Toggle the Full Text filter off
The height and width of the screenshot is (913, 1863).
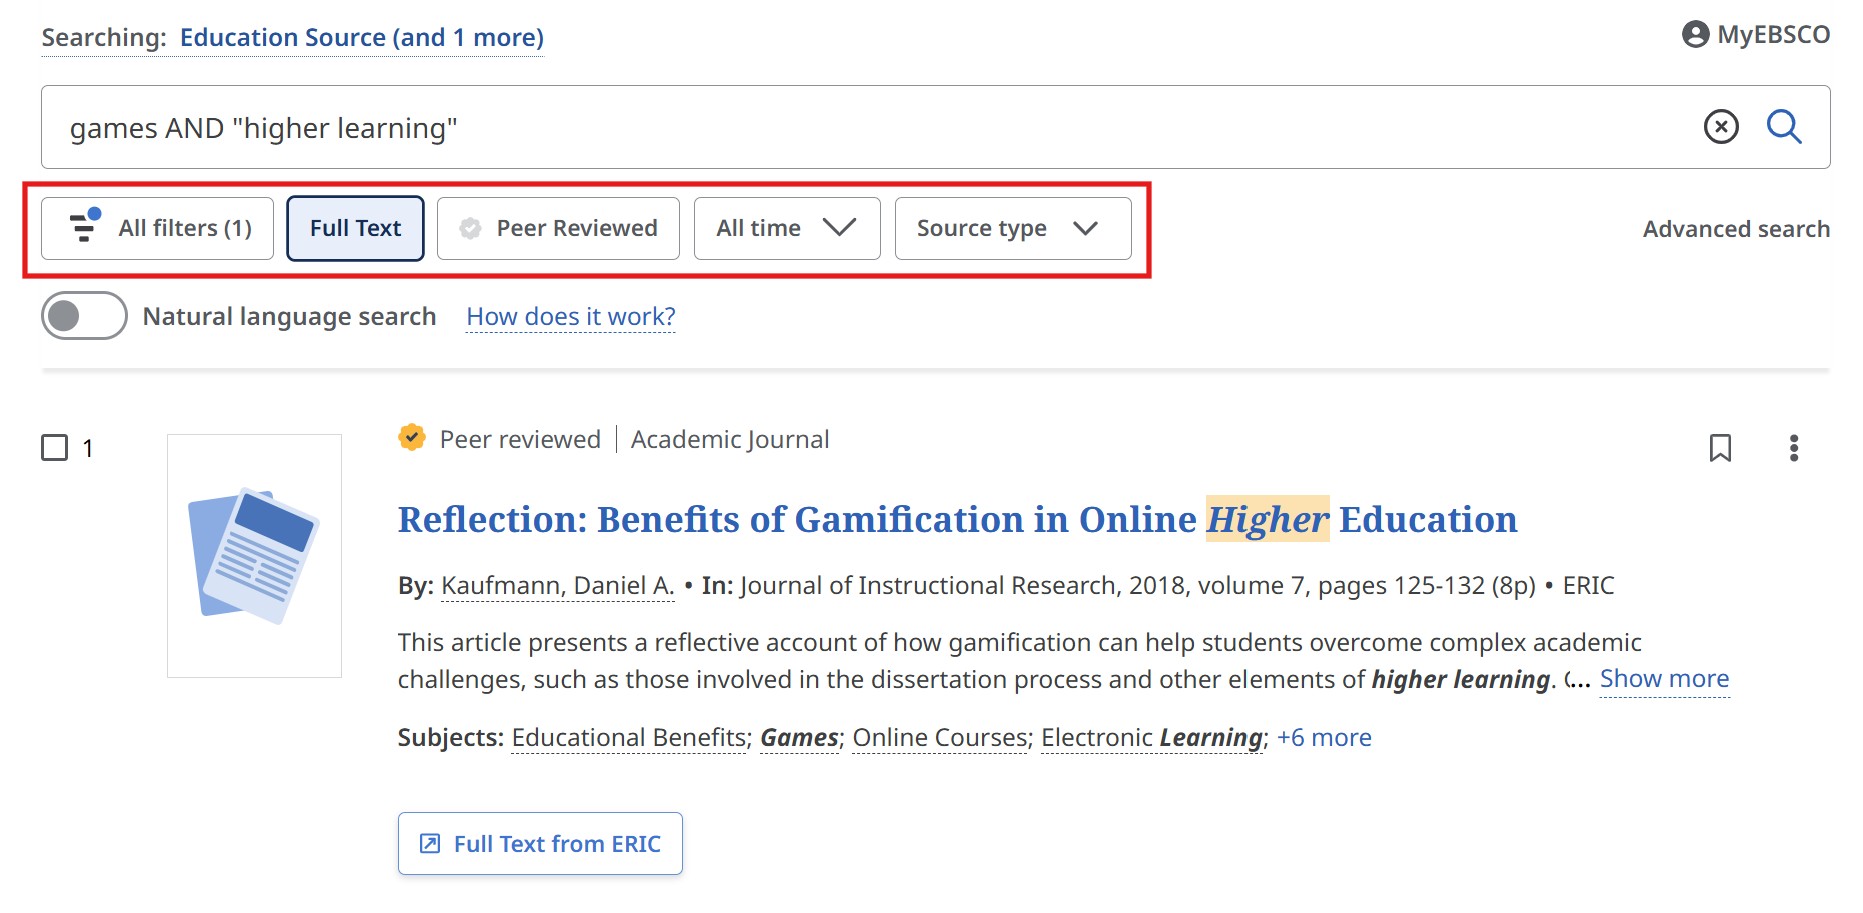pos(355,228)
